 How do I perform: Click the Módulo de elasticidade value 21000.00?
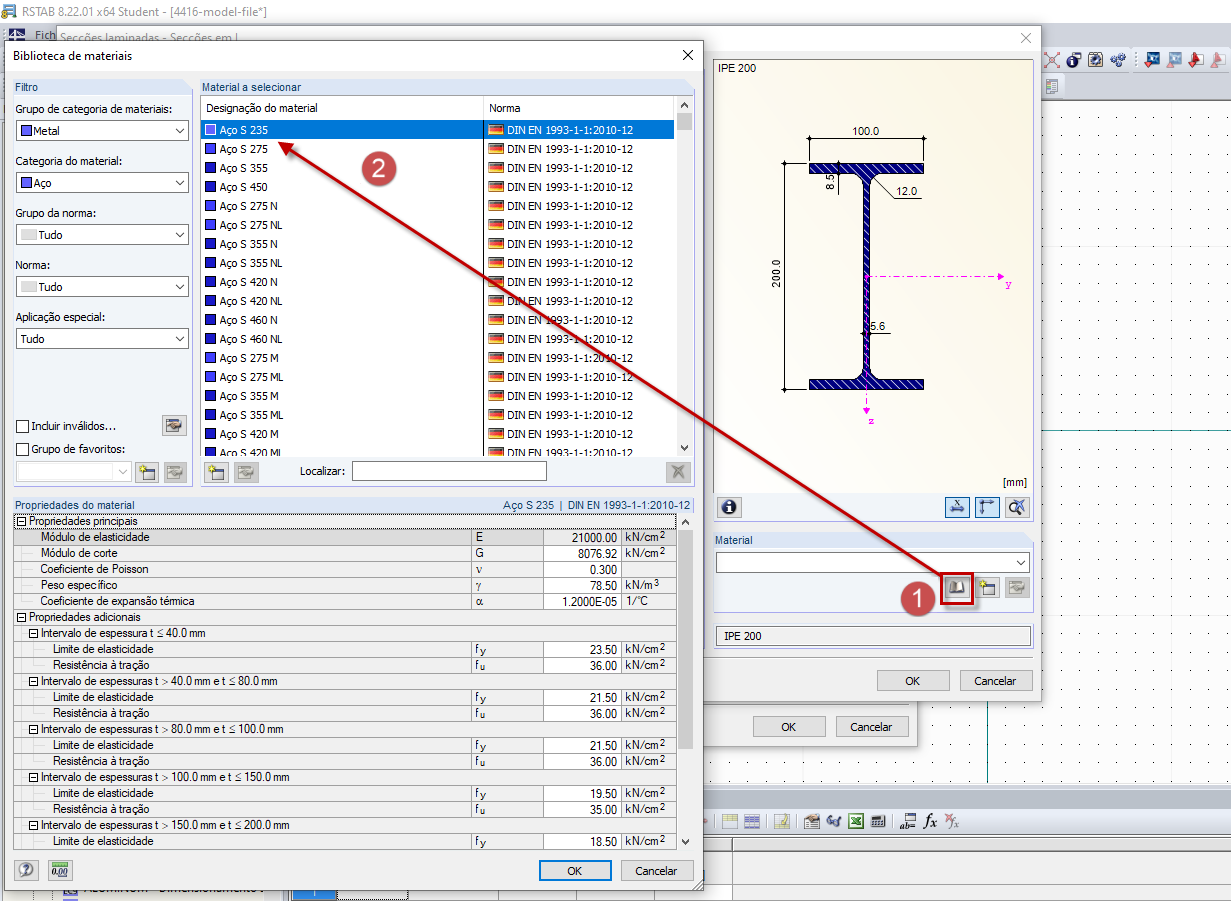(583, 538)
